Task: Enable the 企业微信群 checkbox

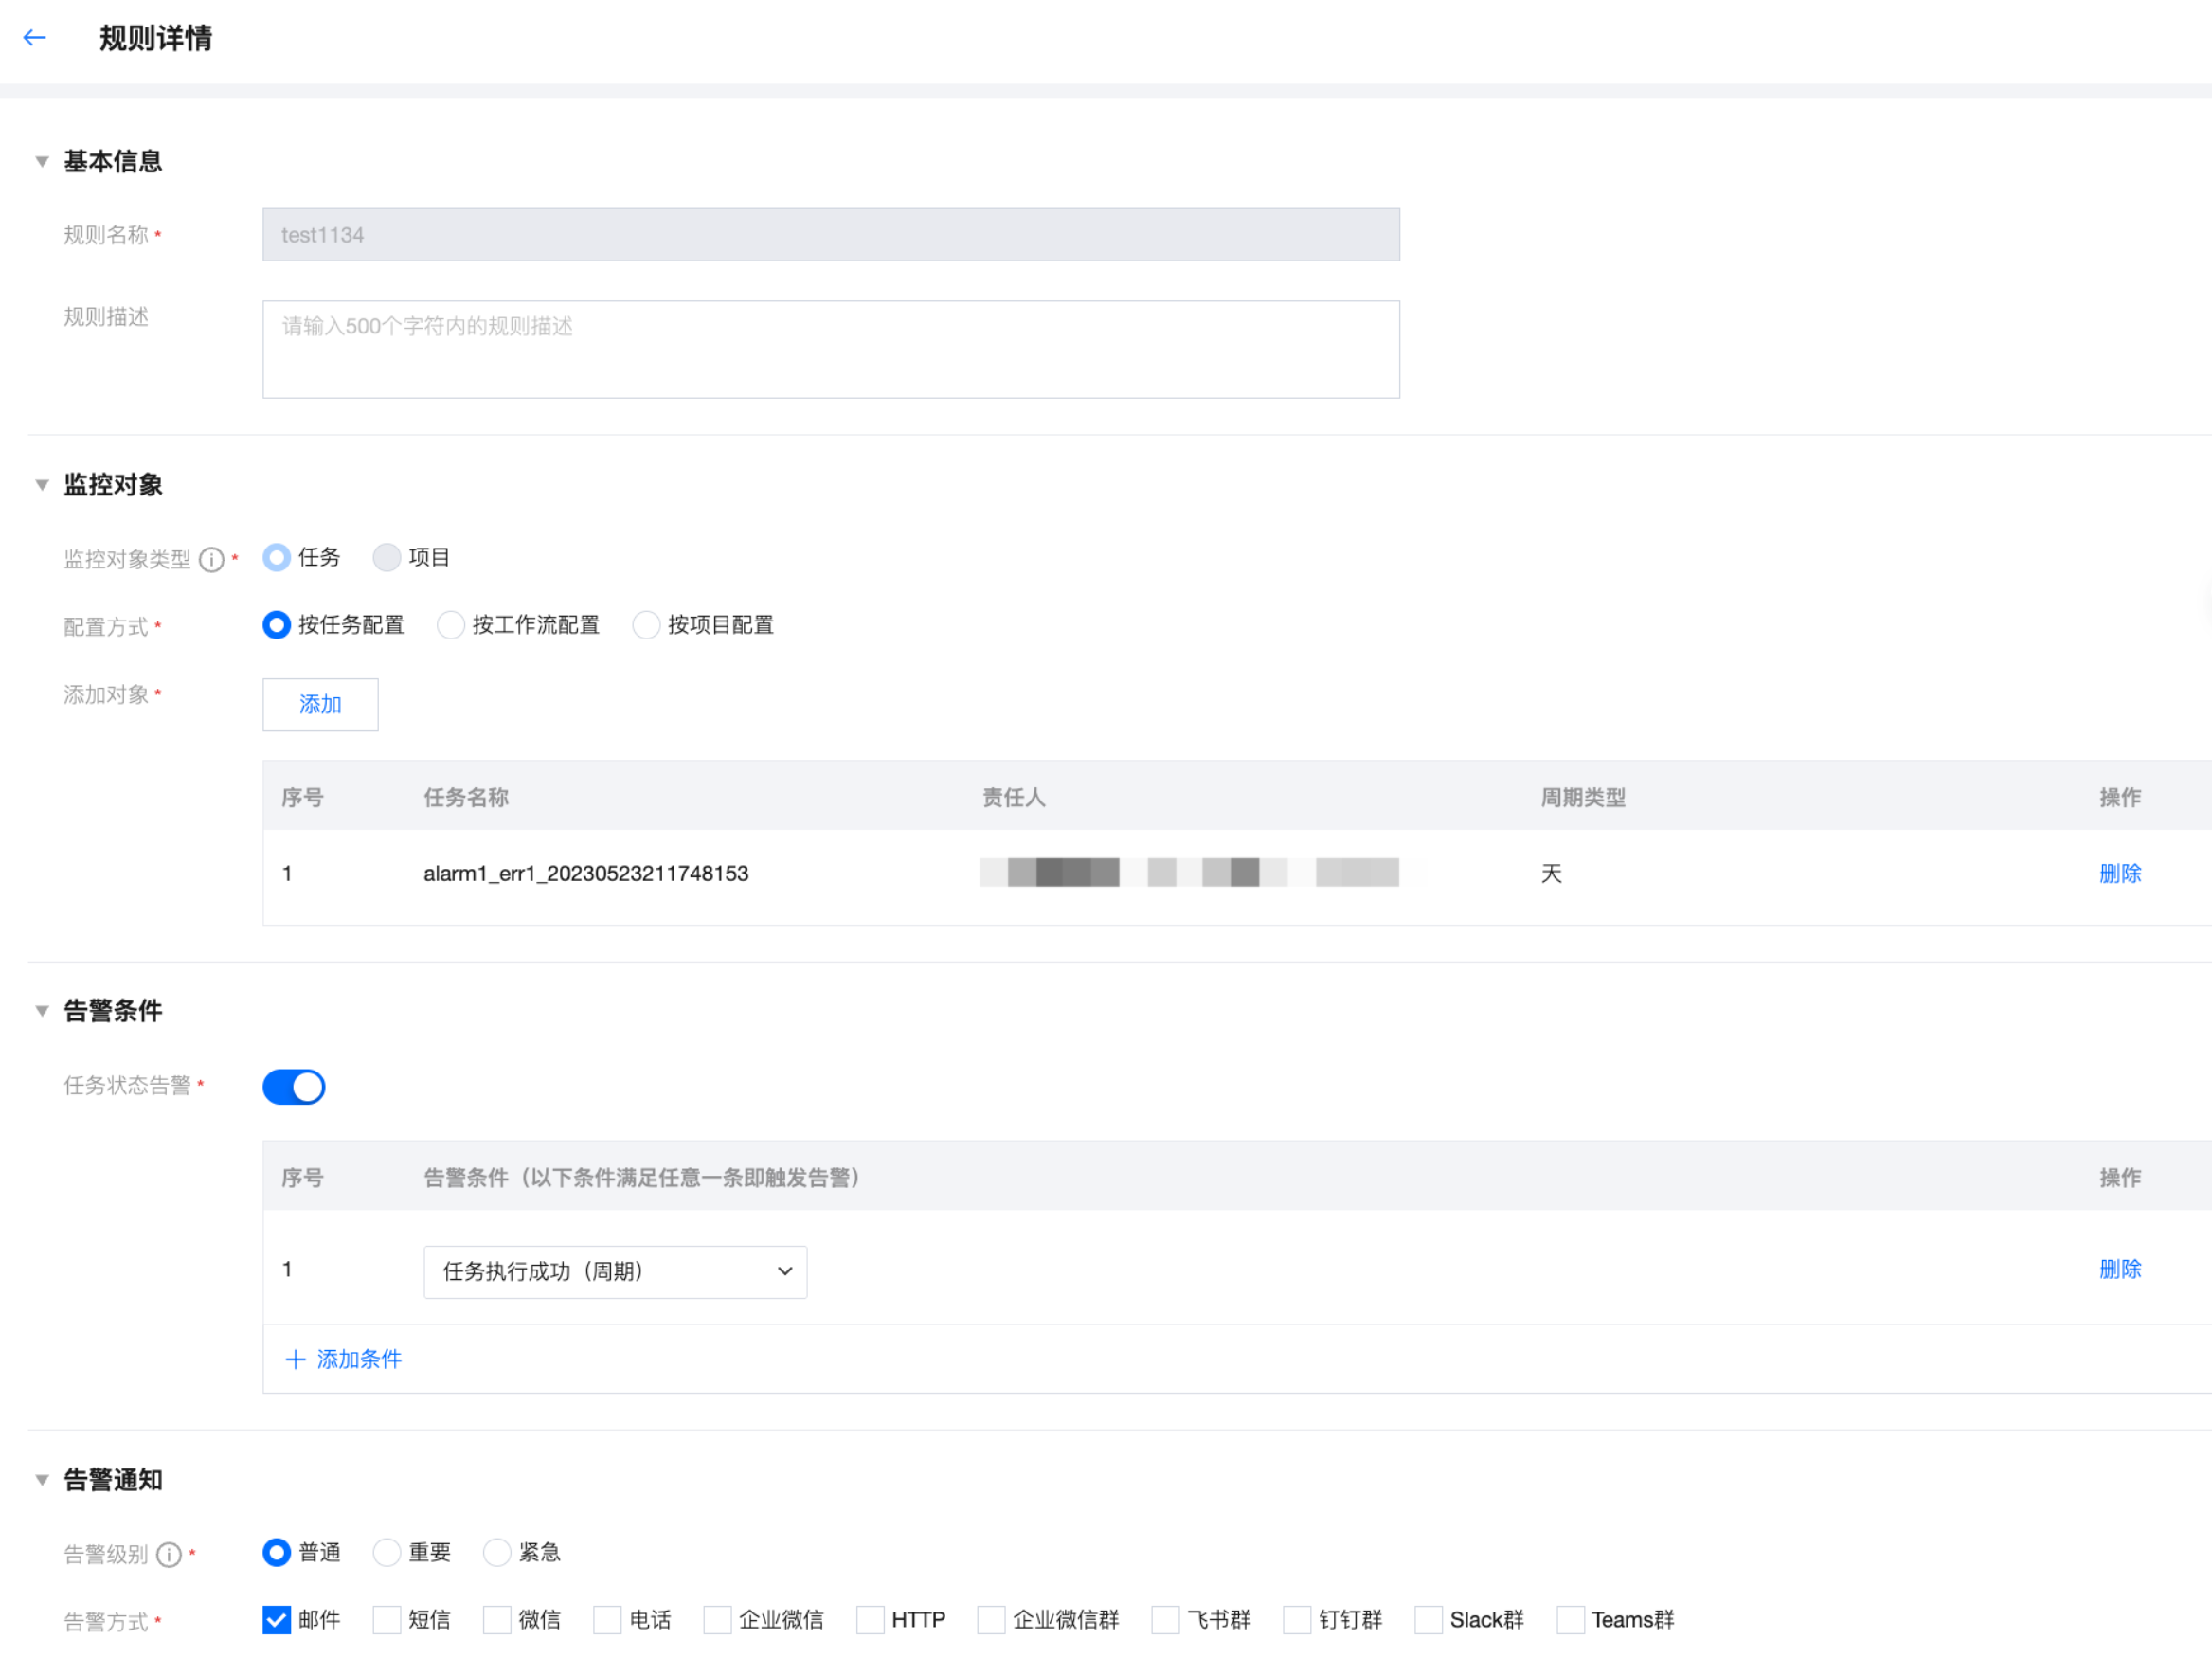Action: click(x=991, y=1620)
